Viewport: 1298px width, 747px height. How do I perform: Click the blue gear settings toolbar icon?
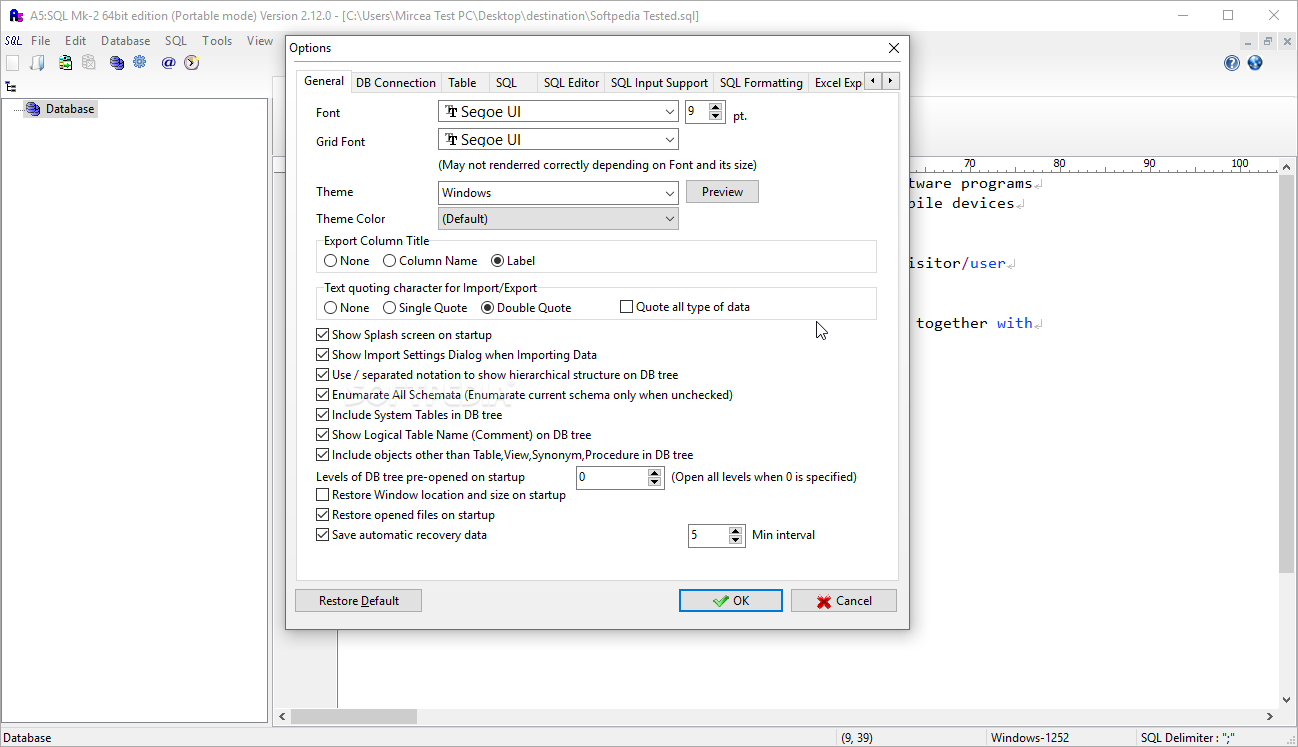pos(140,63)
